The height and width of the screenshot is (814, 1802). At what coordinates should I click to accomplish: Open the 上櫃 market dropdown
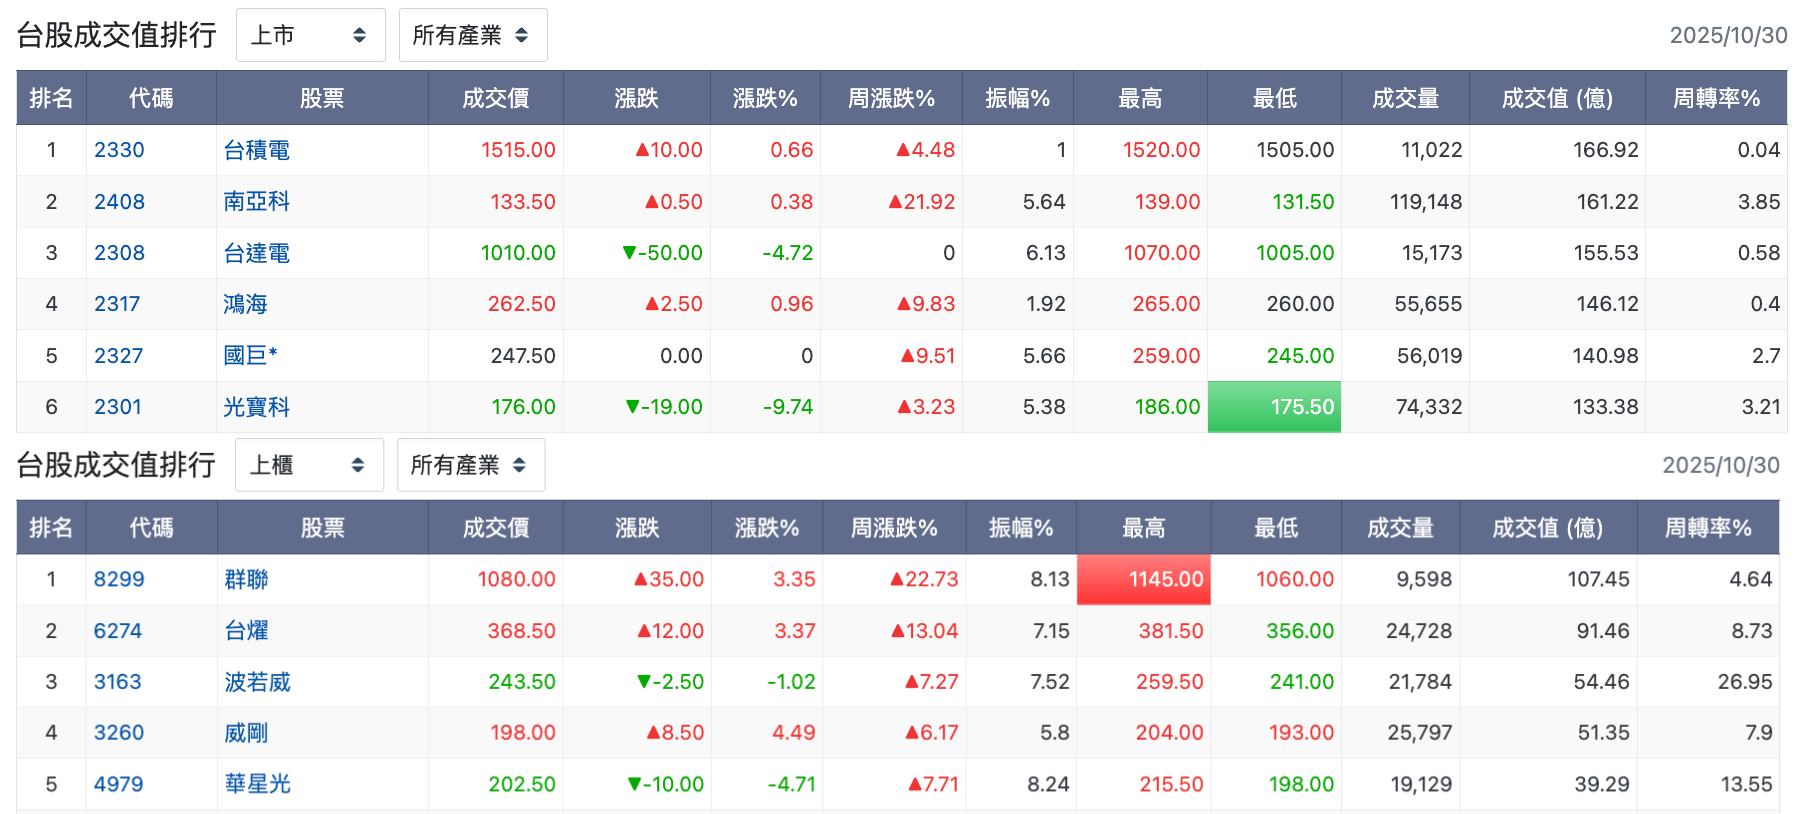coord(309,465)
